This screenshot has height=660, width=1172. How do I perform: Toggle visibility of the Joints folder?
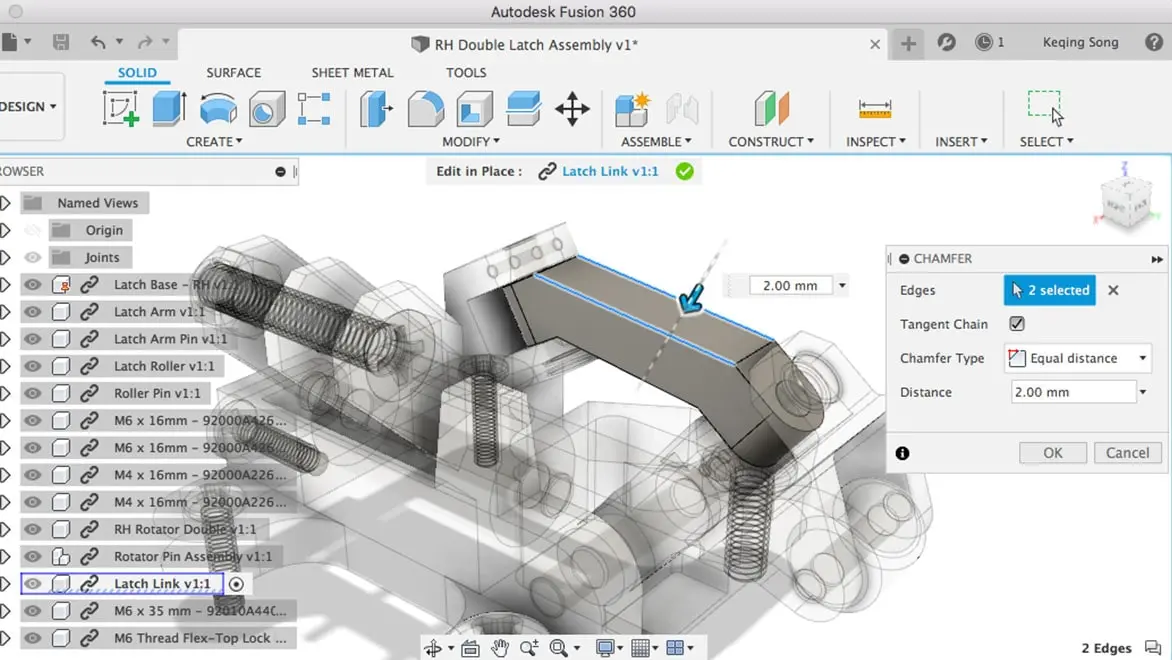coord(32,257)
